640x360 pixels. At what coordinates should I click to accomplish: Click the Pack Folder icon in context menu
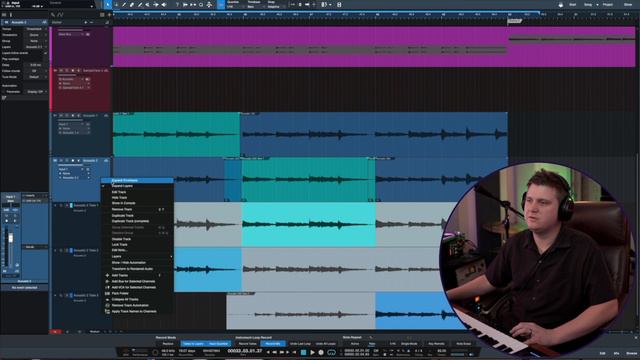pyautogui.click(x=107, y=293)
